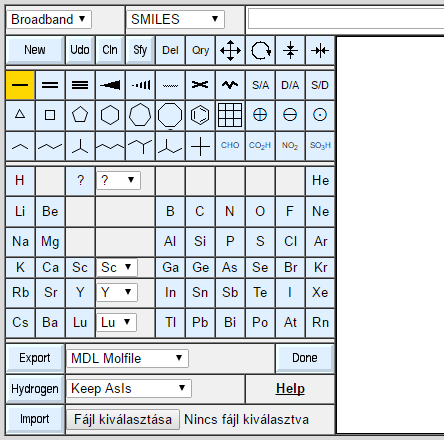Click the Sfy button
The height and width of the screenshot is (440, 444).
pyautogui.click(x=140, y=50)
